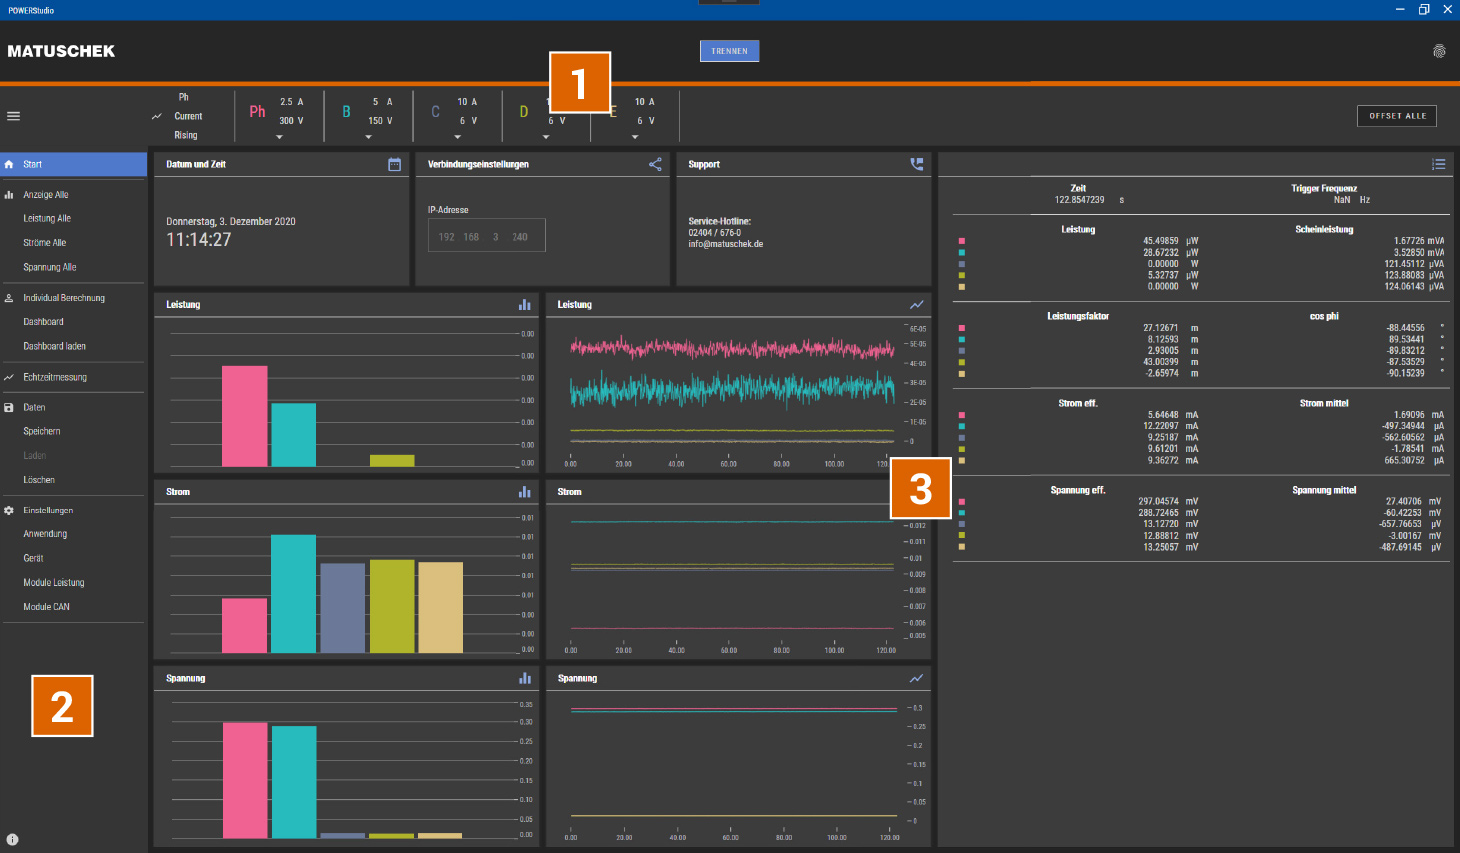Click line chart icon in Leistung graph card

click(x=917, y=304)
